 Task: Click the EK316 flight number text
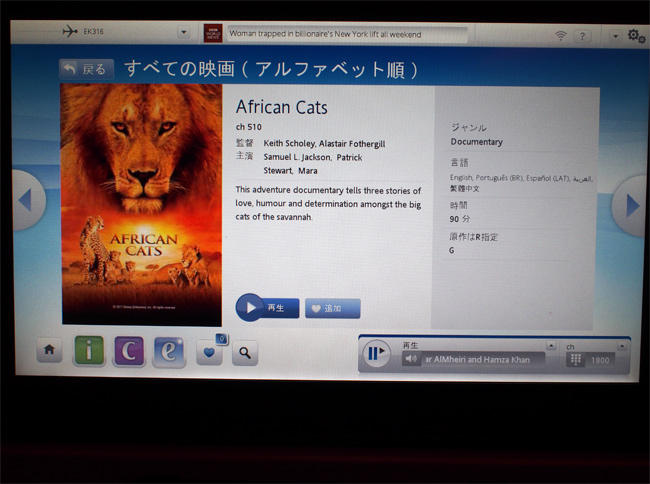93,31
